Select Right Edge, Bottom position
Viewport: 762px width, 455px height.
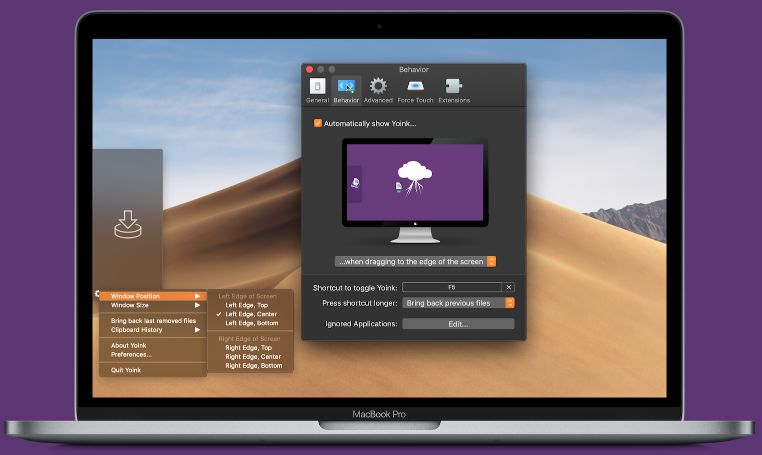[x=250, y=366]
